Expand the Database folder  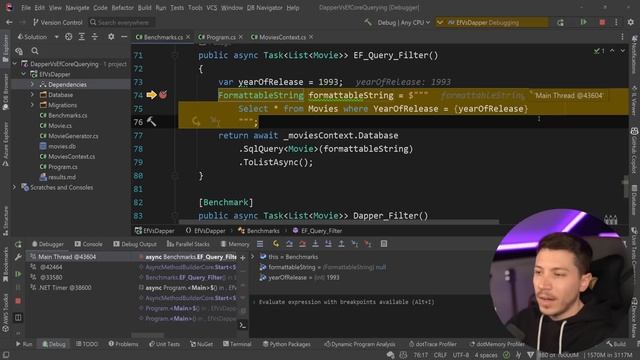click(x=32, y=95)
